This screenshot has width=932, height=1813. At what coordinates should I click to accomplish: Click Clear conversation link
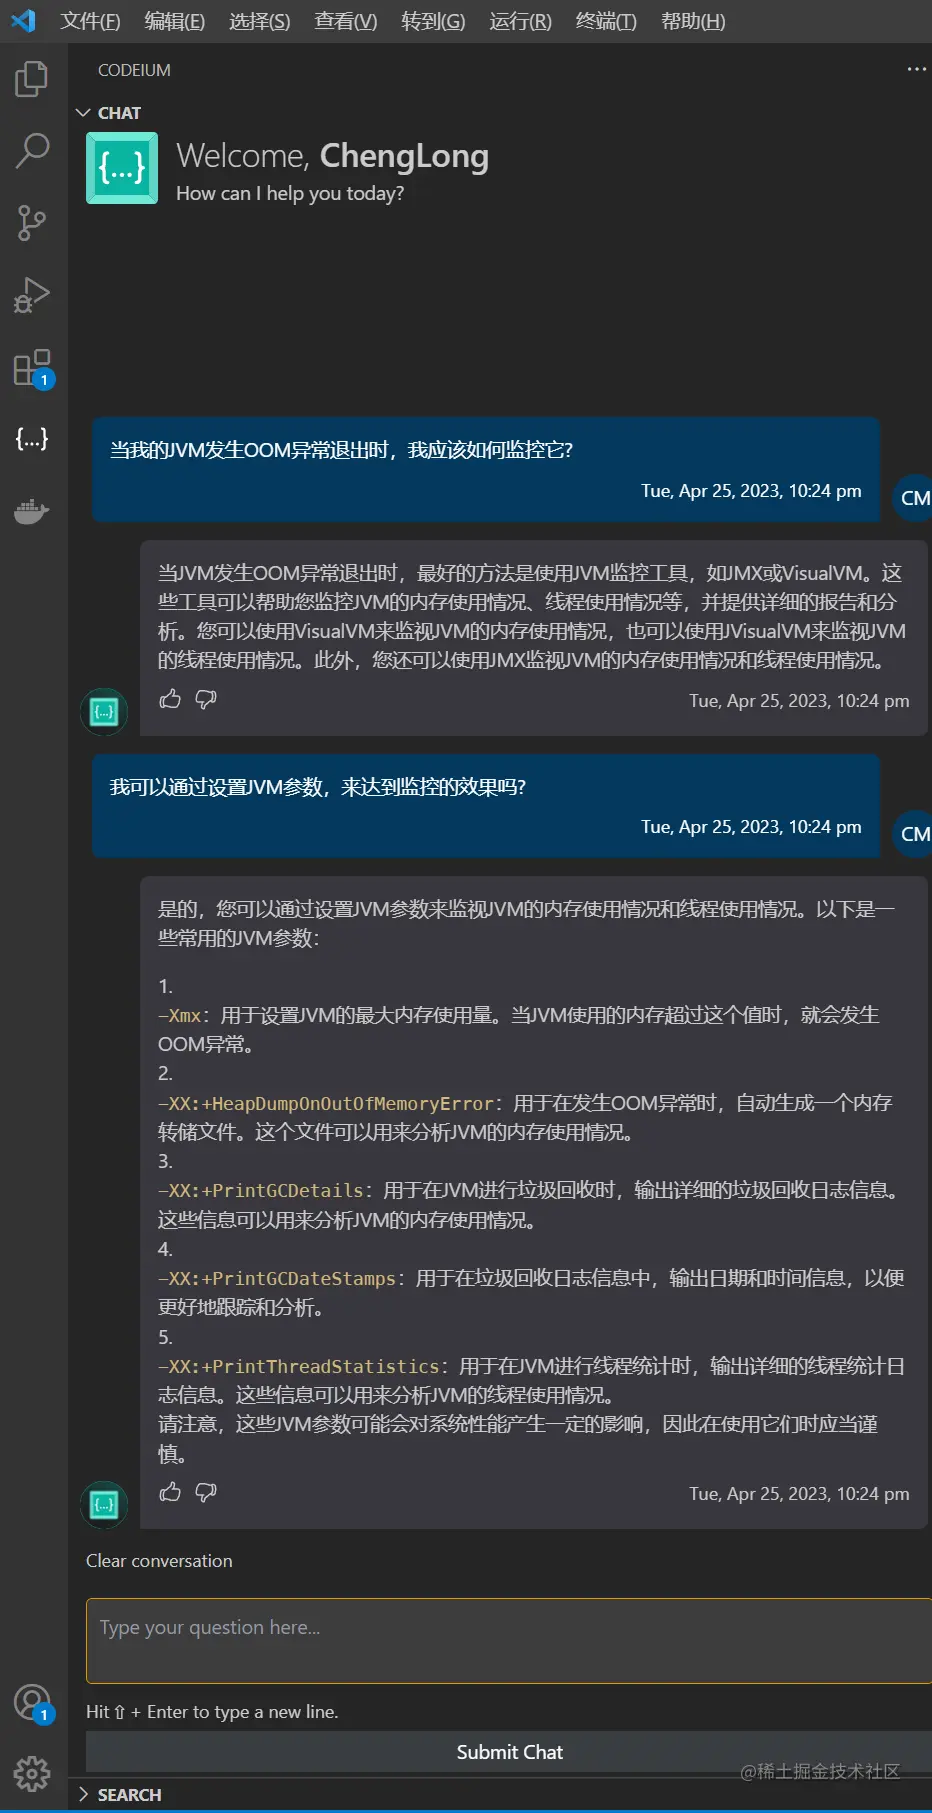159,1561
